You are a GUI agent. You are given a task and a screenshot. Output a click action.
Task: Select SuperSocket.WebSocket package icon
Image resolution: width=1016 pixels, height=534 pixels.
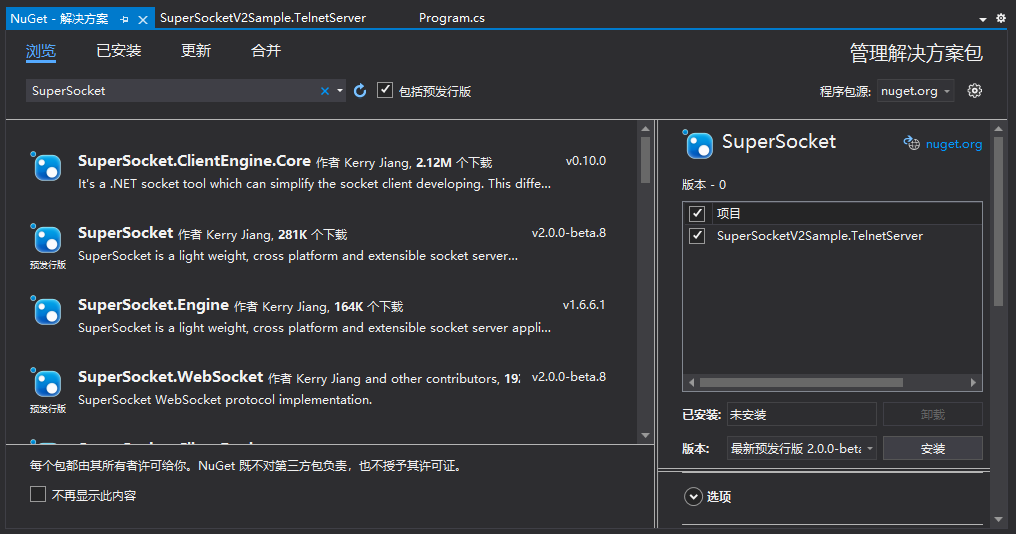tap(47, 382)
